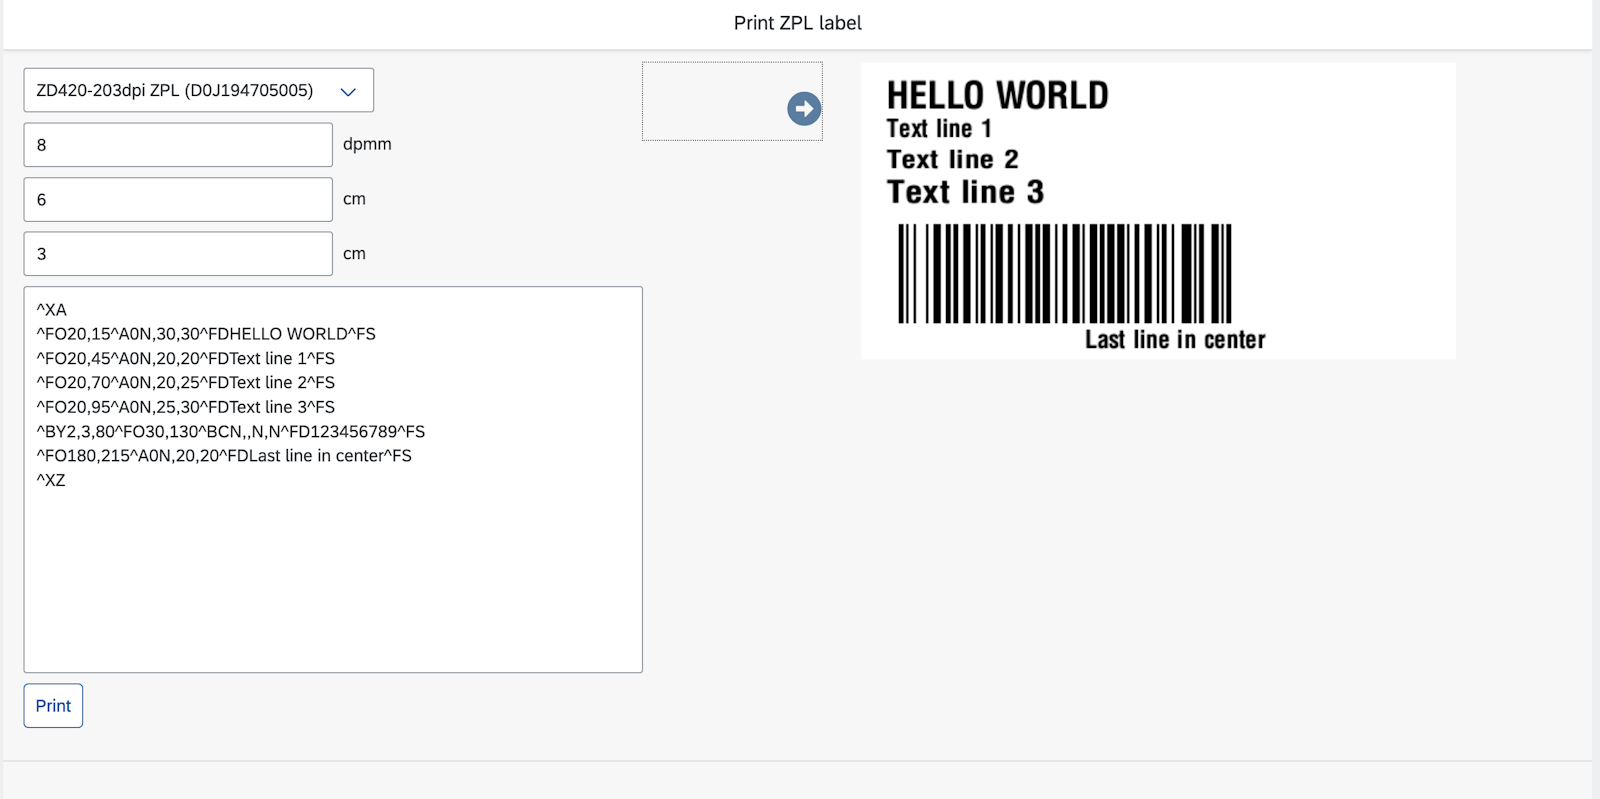Viewport: 1600px width, 799px height.
Task: Click 'Last line in center' in the preview
Action: click(x=1175, y=340)
